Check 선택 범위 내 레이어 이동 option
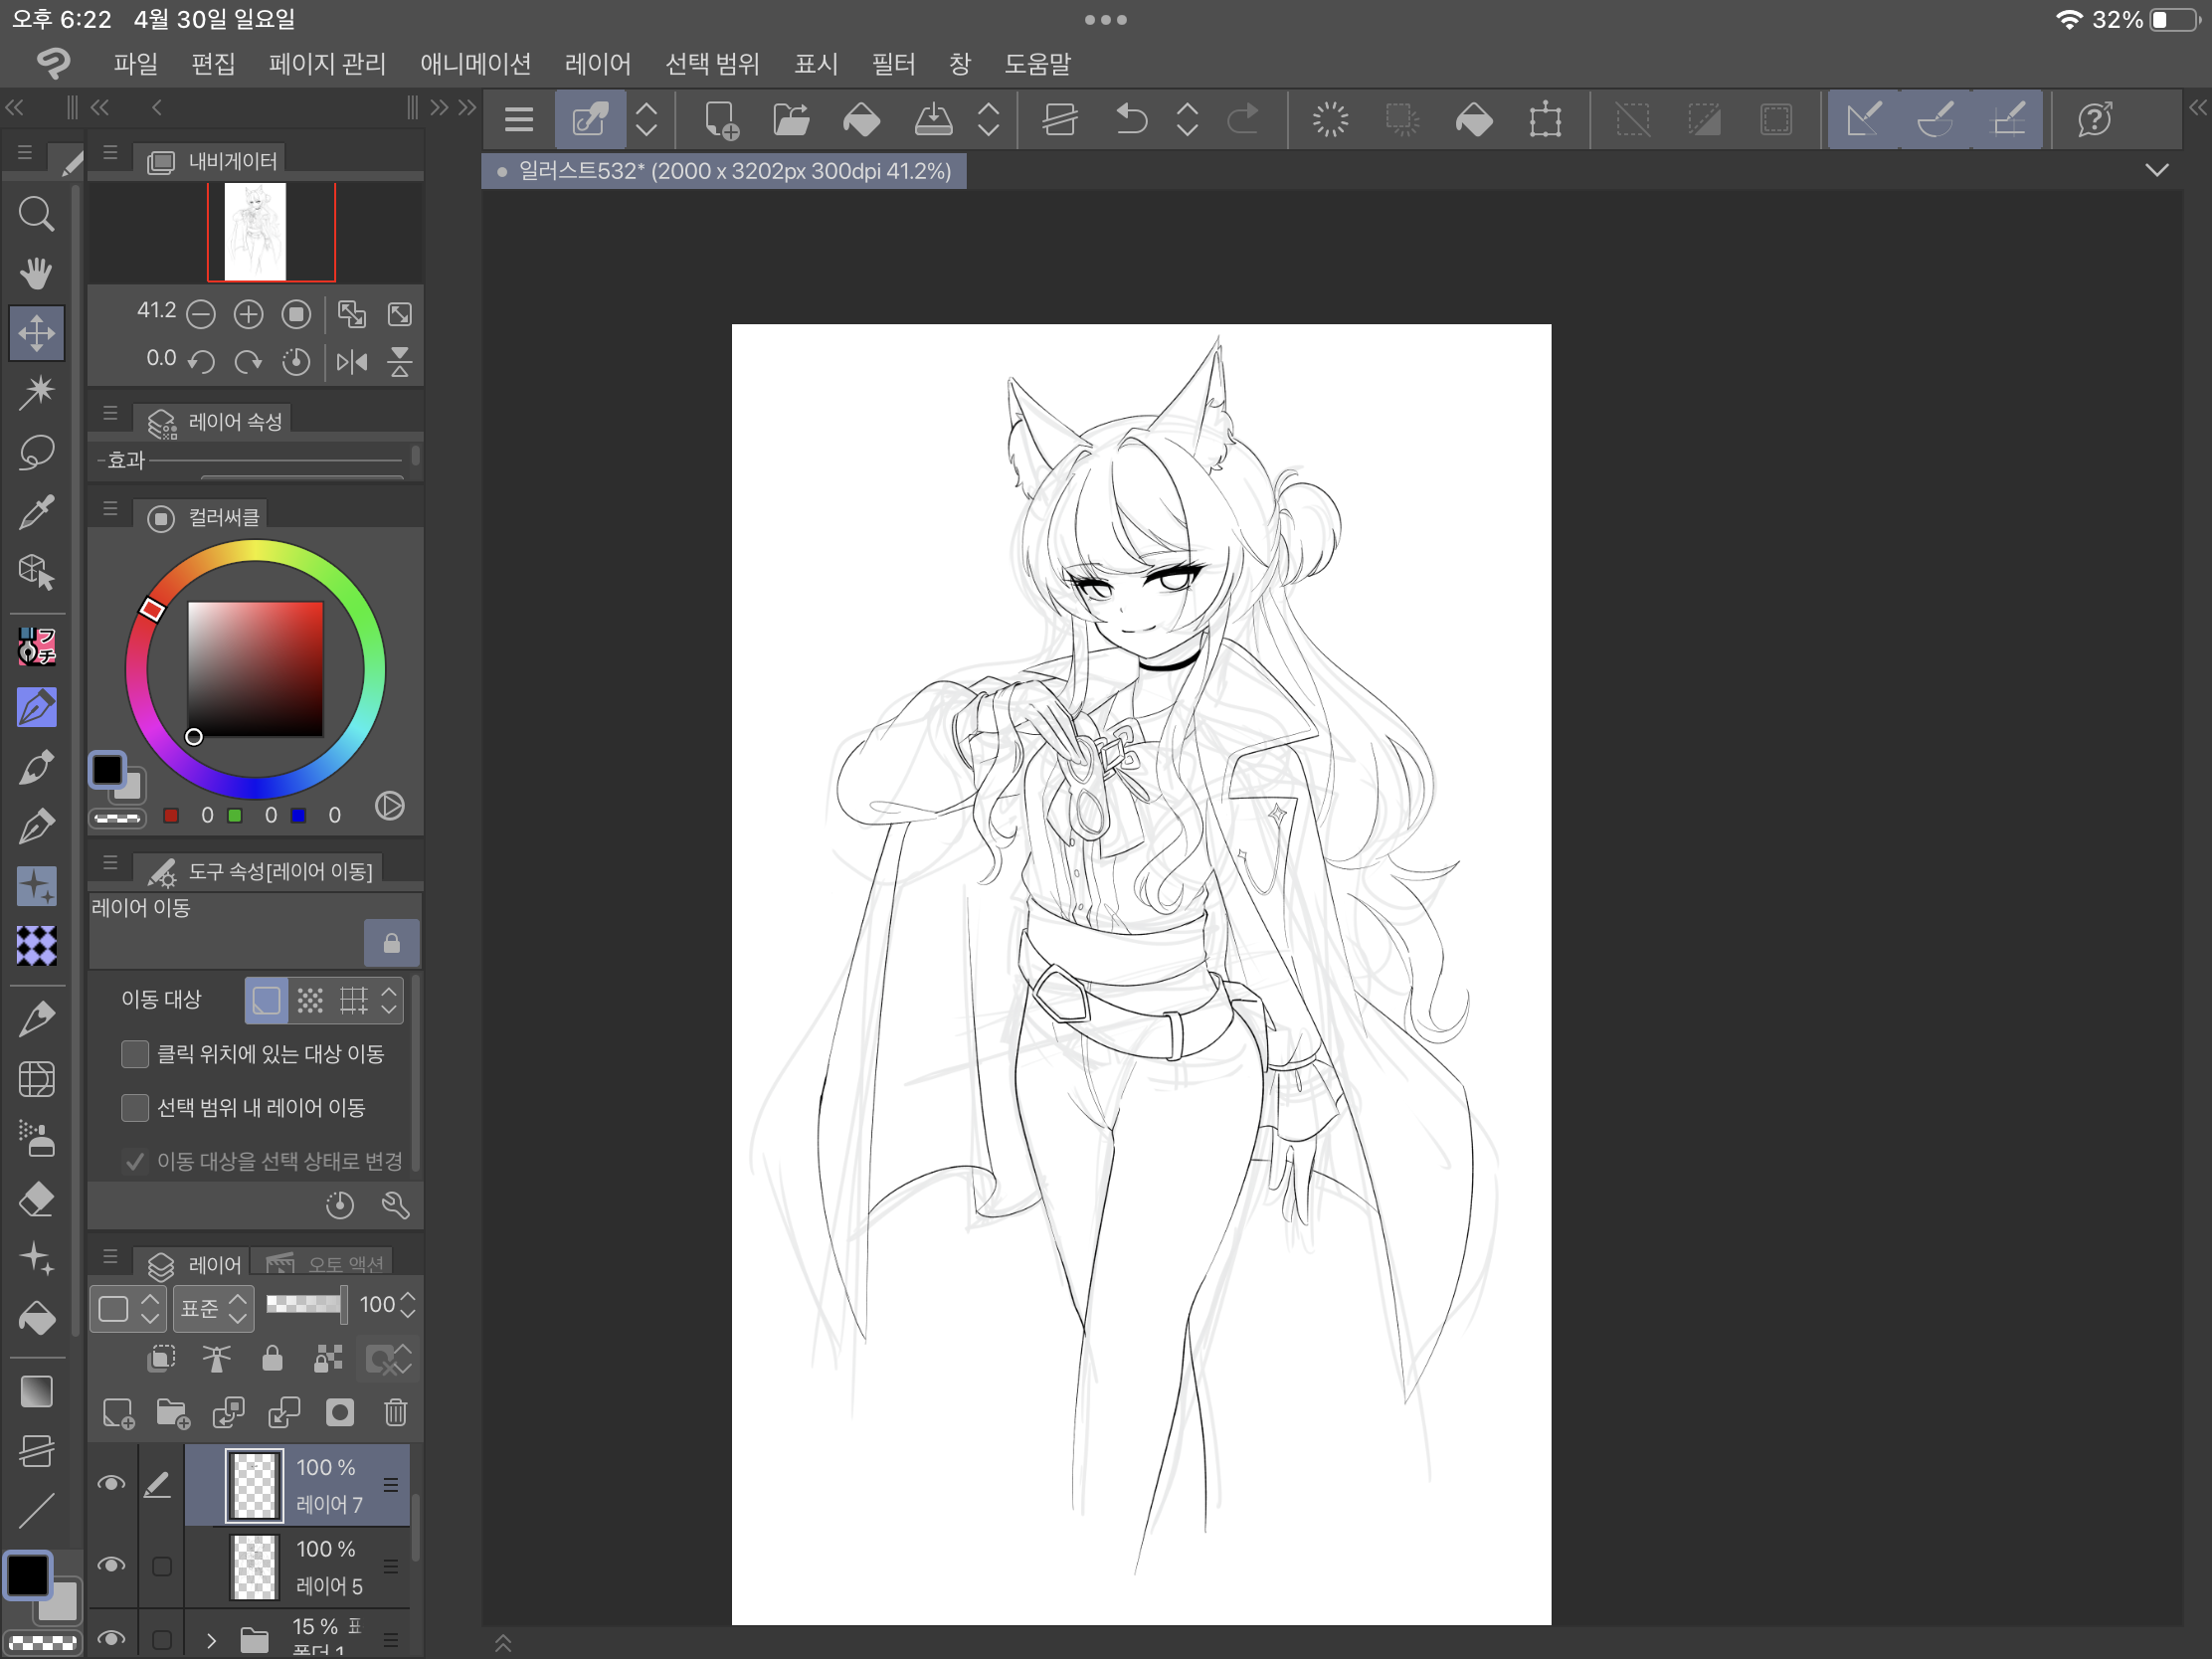 [x=135, y=1107]
